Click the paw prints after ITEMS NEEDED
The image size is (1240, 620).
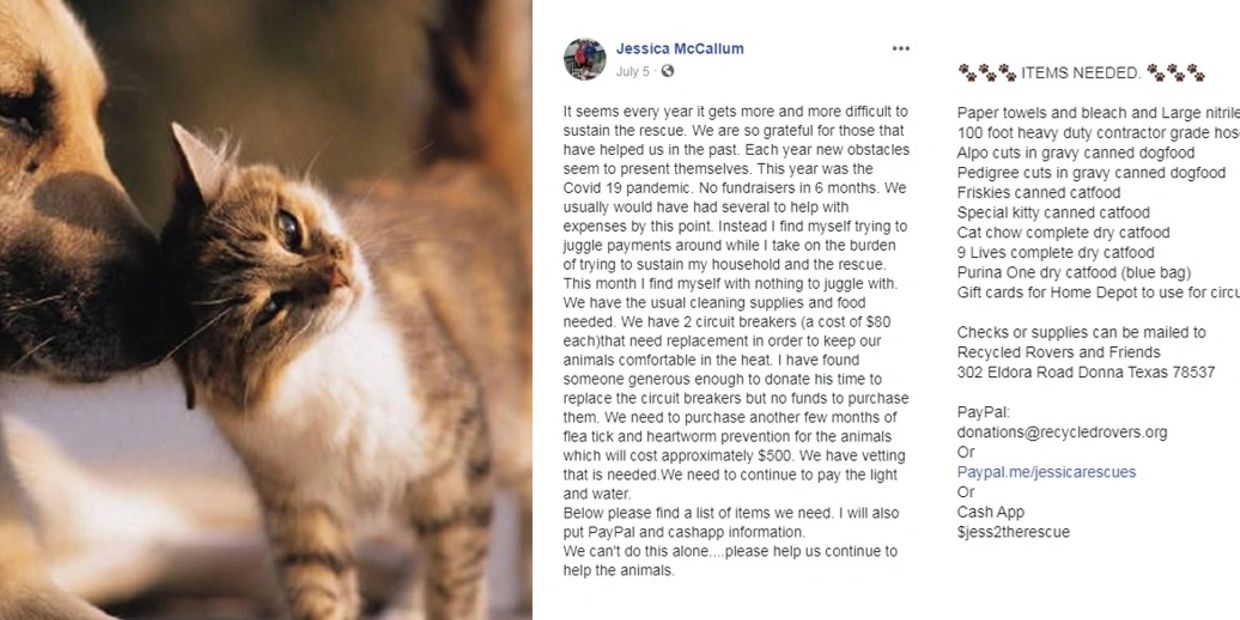pyautogui.click(x=1175, y=73)
